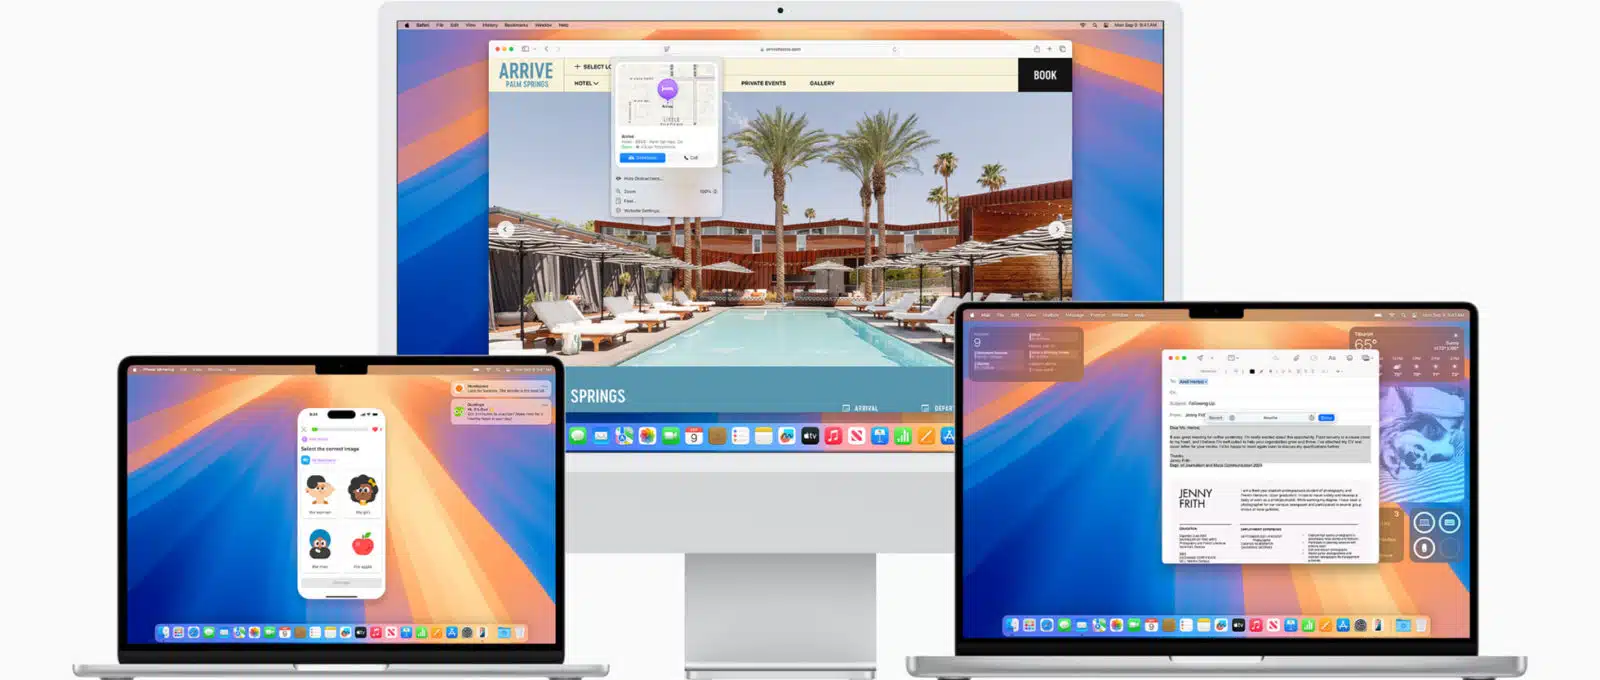1600x680 pixels.
Task: Click the Safari address bar on the iMac
Action: pyautogui.click(x=780, y=48)
